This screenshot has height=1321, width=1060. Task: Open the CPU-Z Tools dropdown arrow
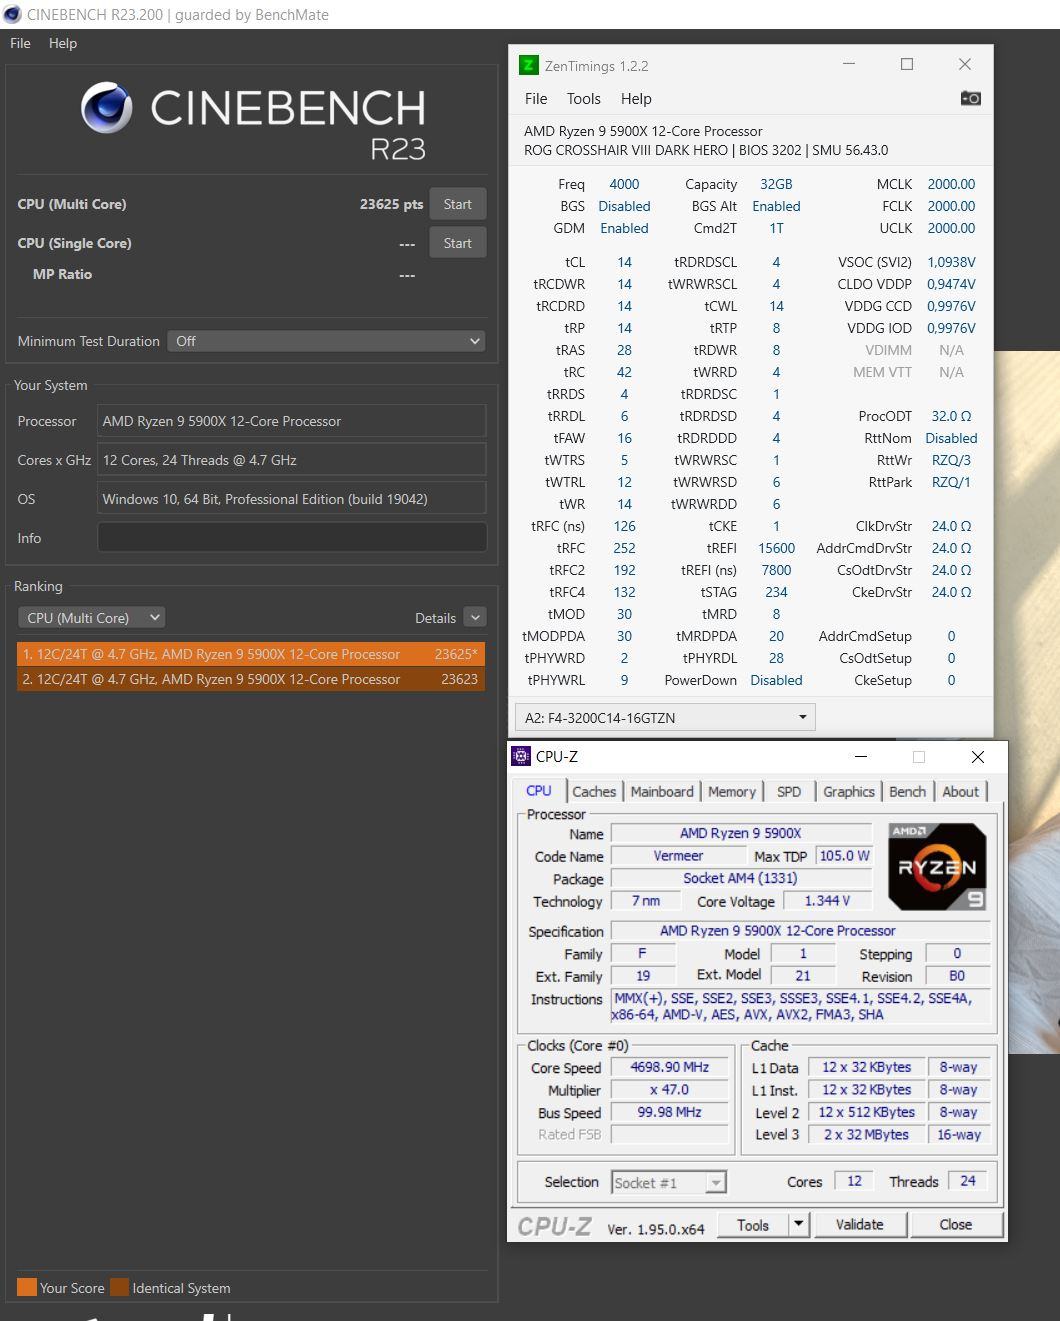[x=798, y=1224]
